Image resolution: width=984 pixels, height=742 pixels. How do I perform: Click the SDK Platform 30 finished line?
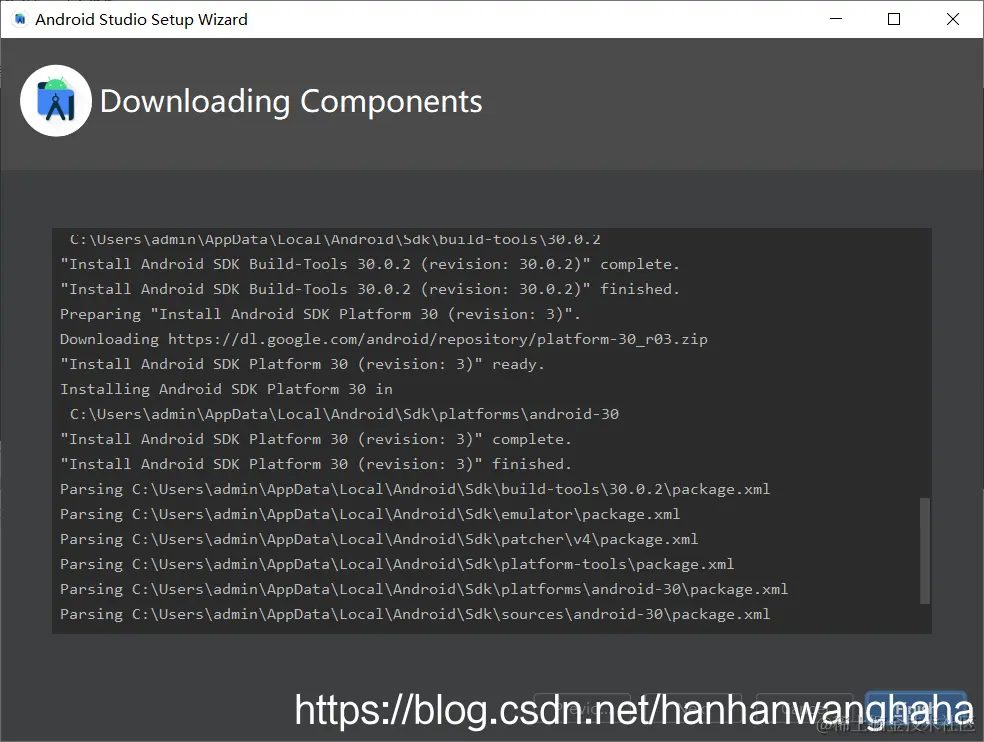pyautogui.click(x=316, y=465)
